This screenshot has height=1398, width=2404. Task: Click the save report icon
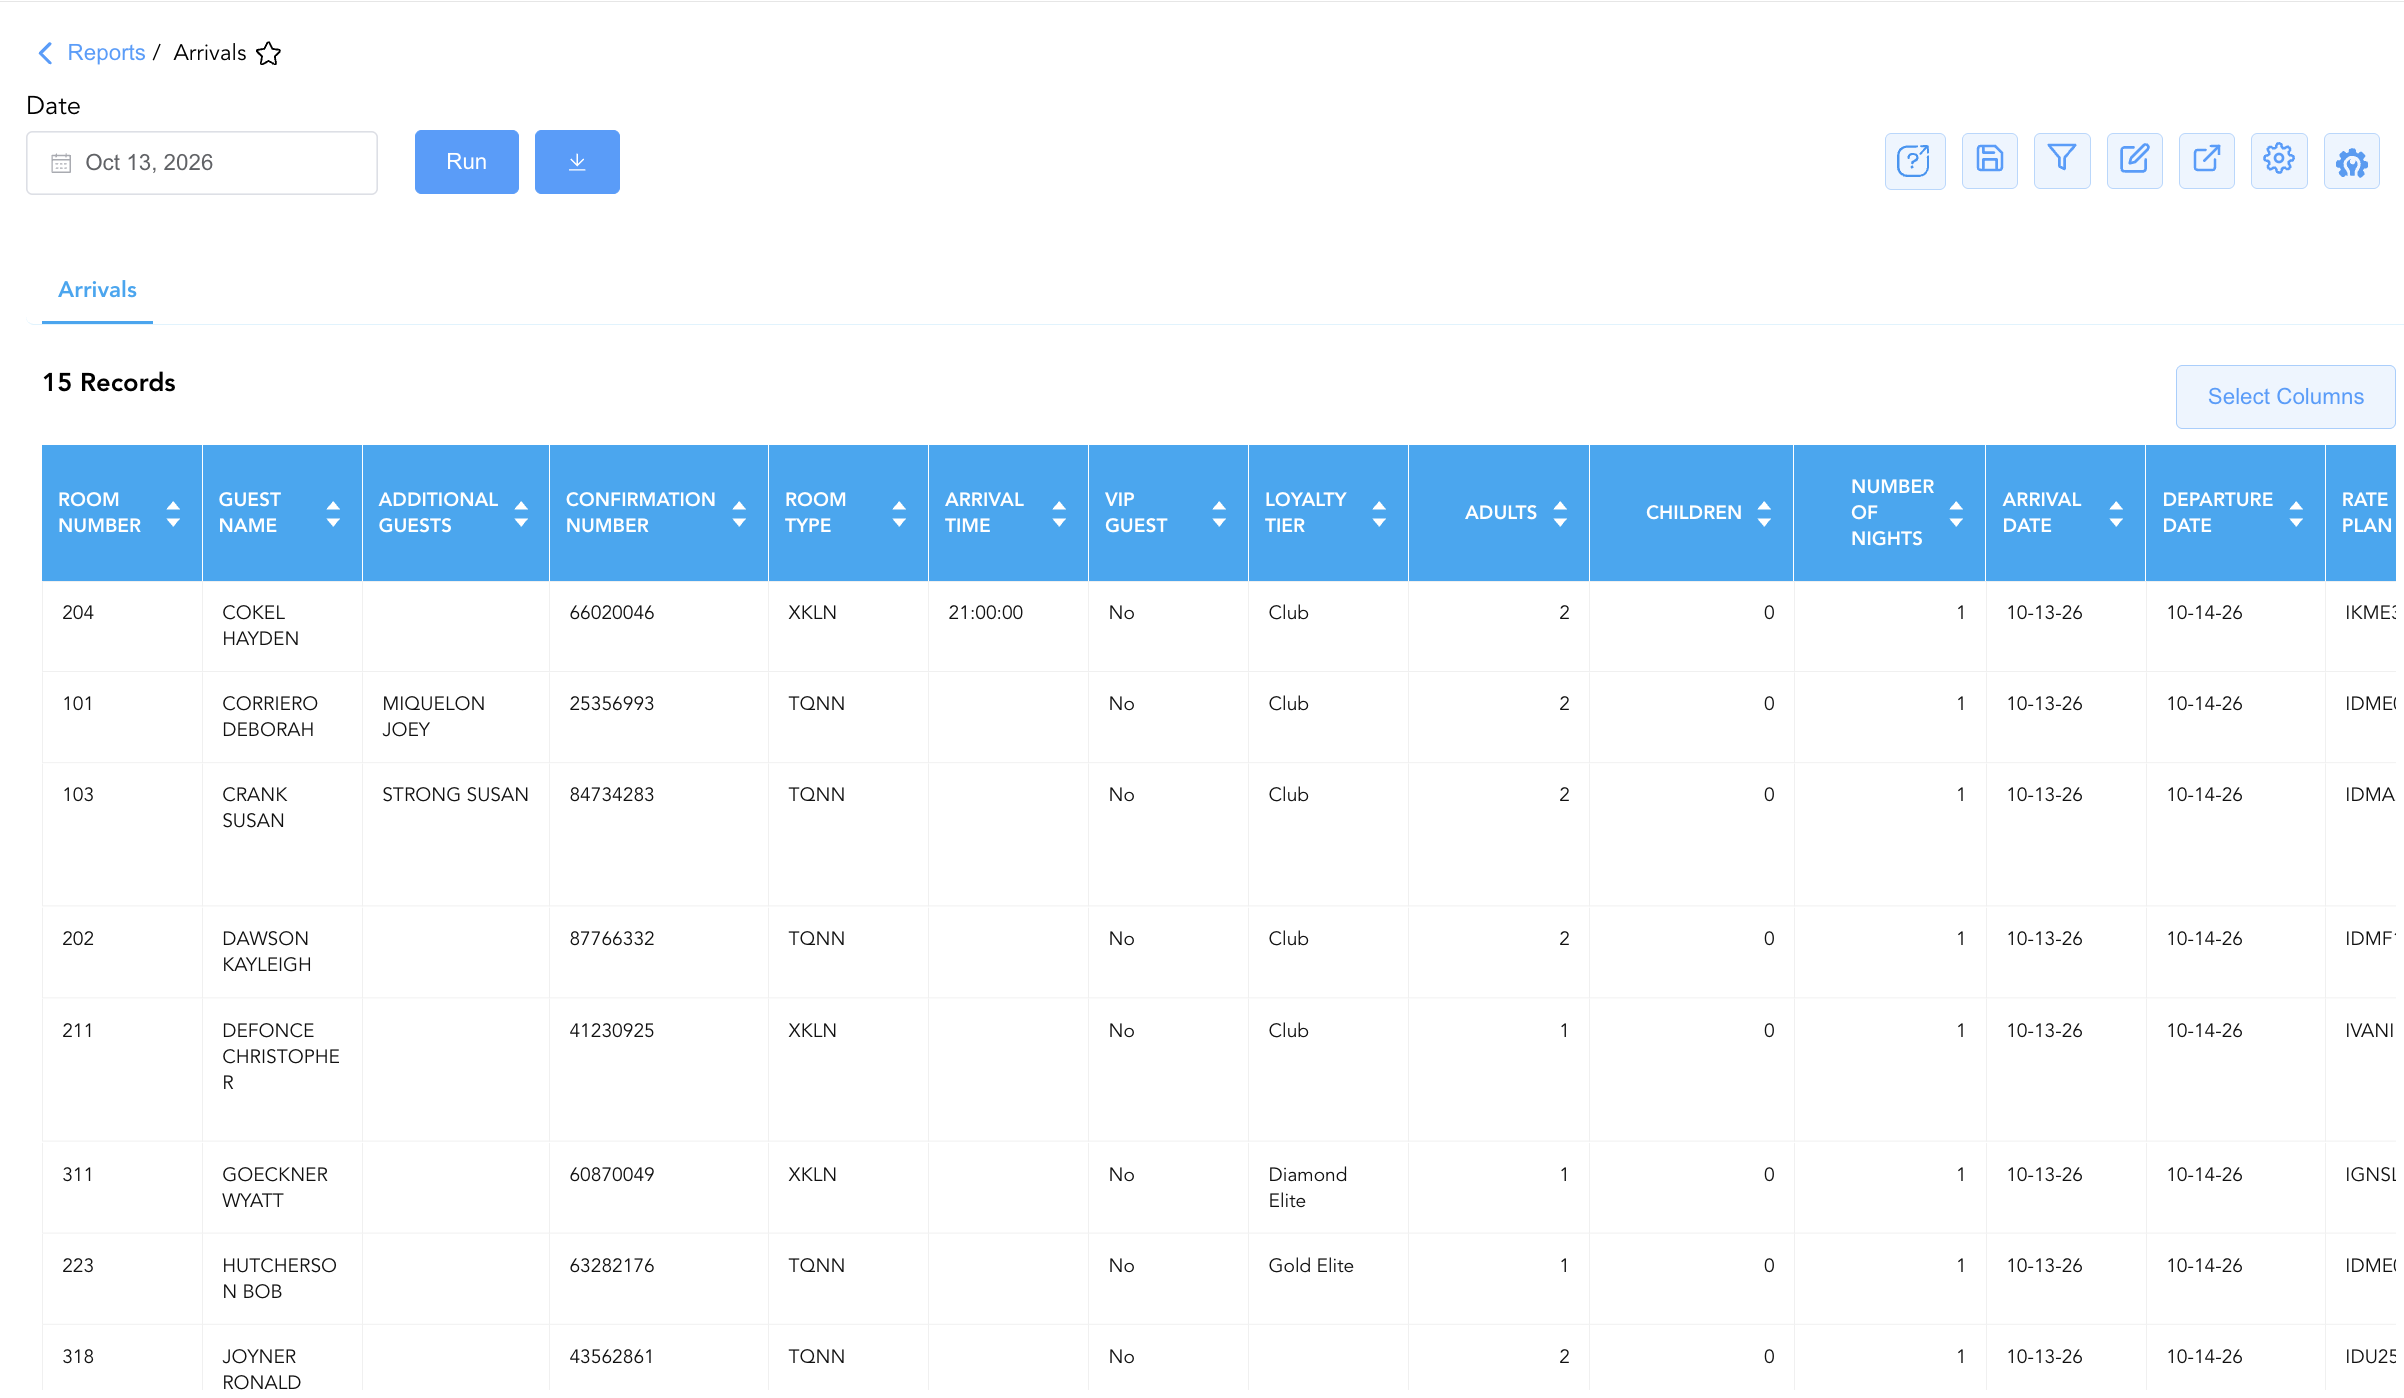1989,161
